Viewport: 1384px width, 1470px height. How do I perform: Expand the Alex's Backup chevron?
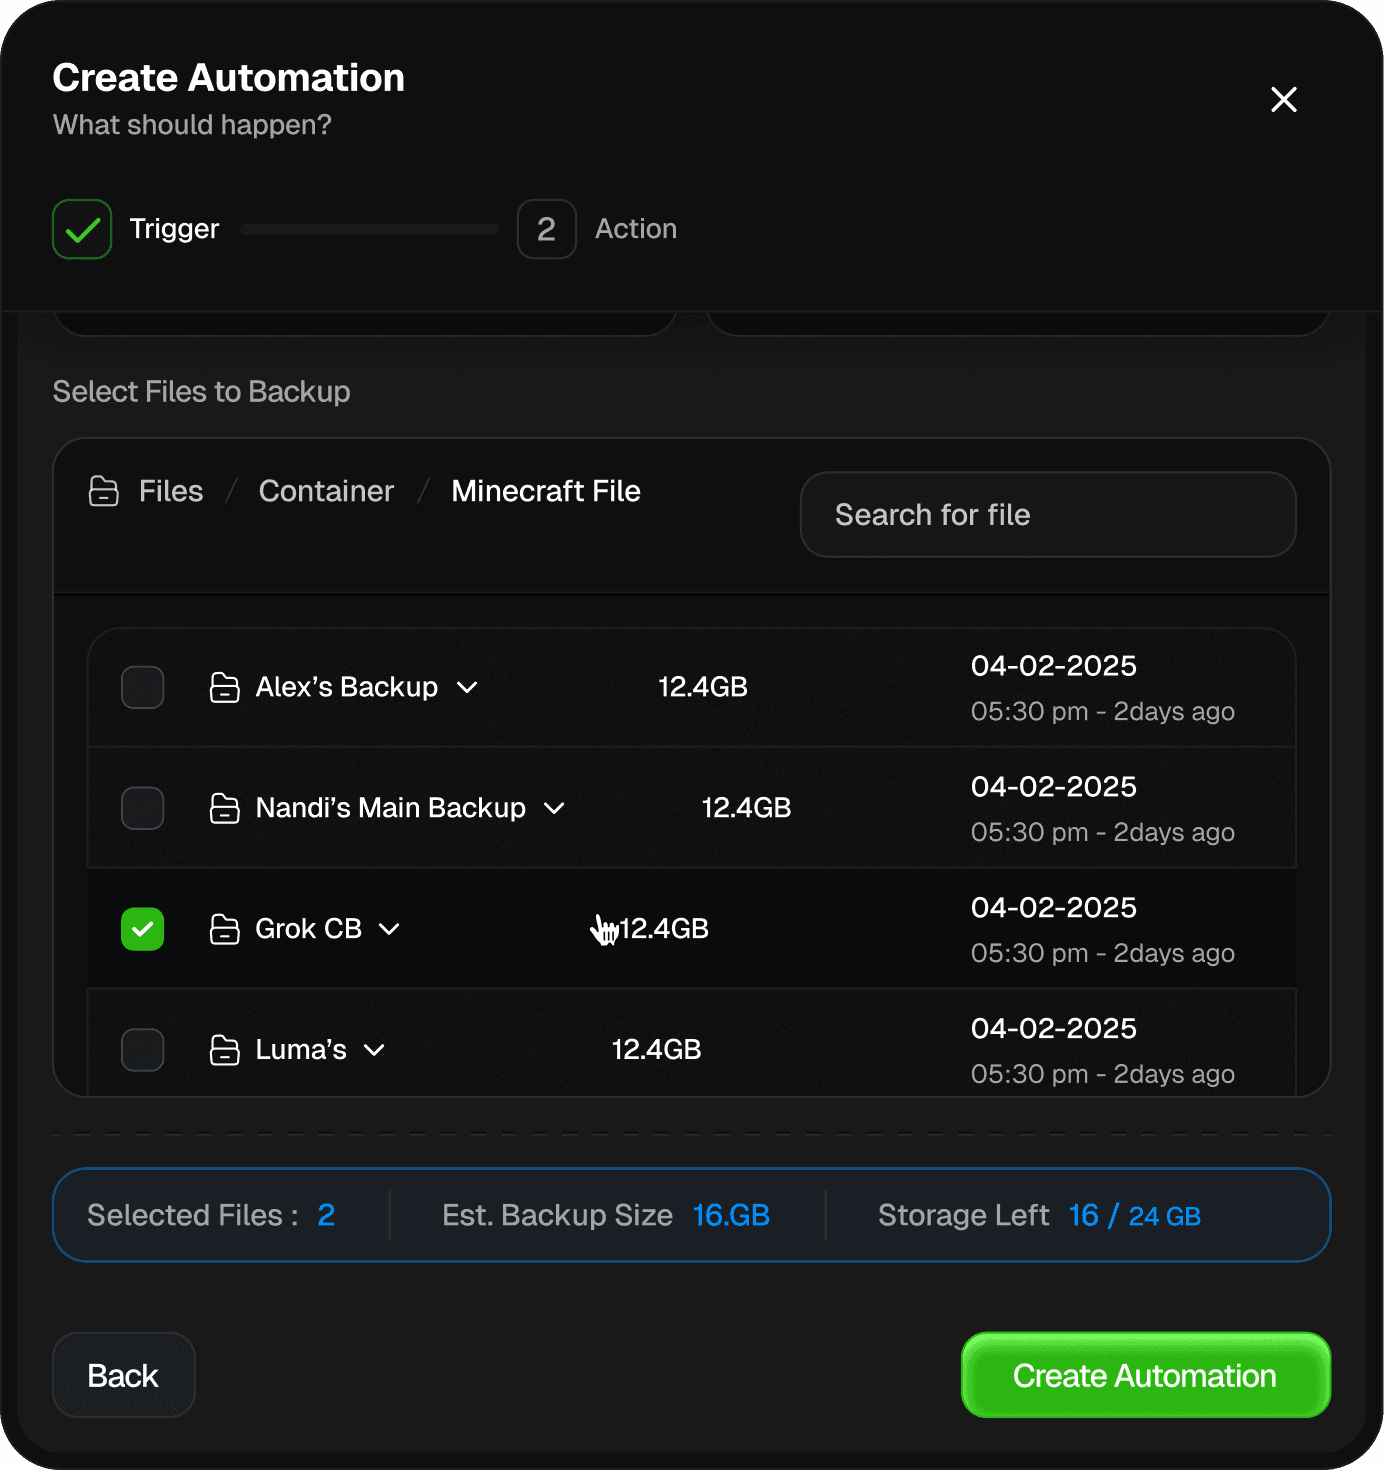[x=467, y=687]
